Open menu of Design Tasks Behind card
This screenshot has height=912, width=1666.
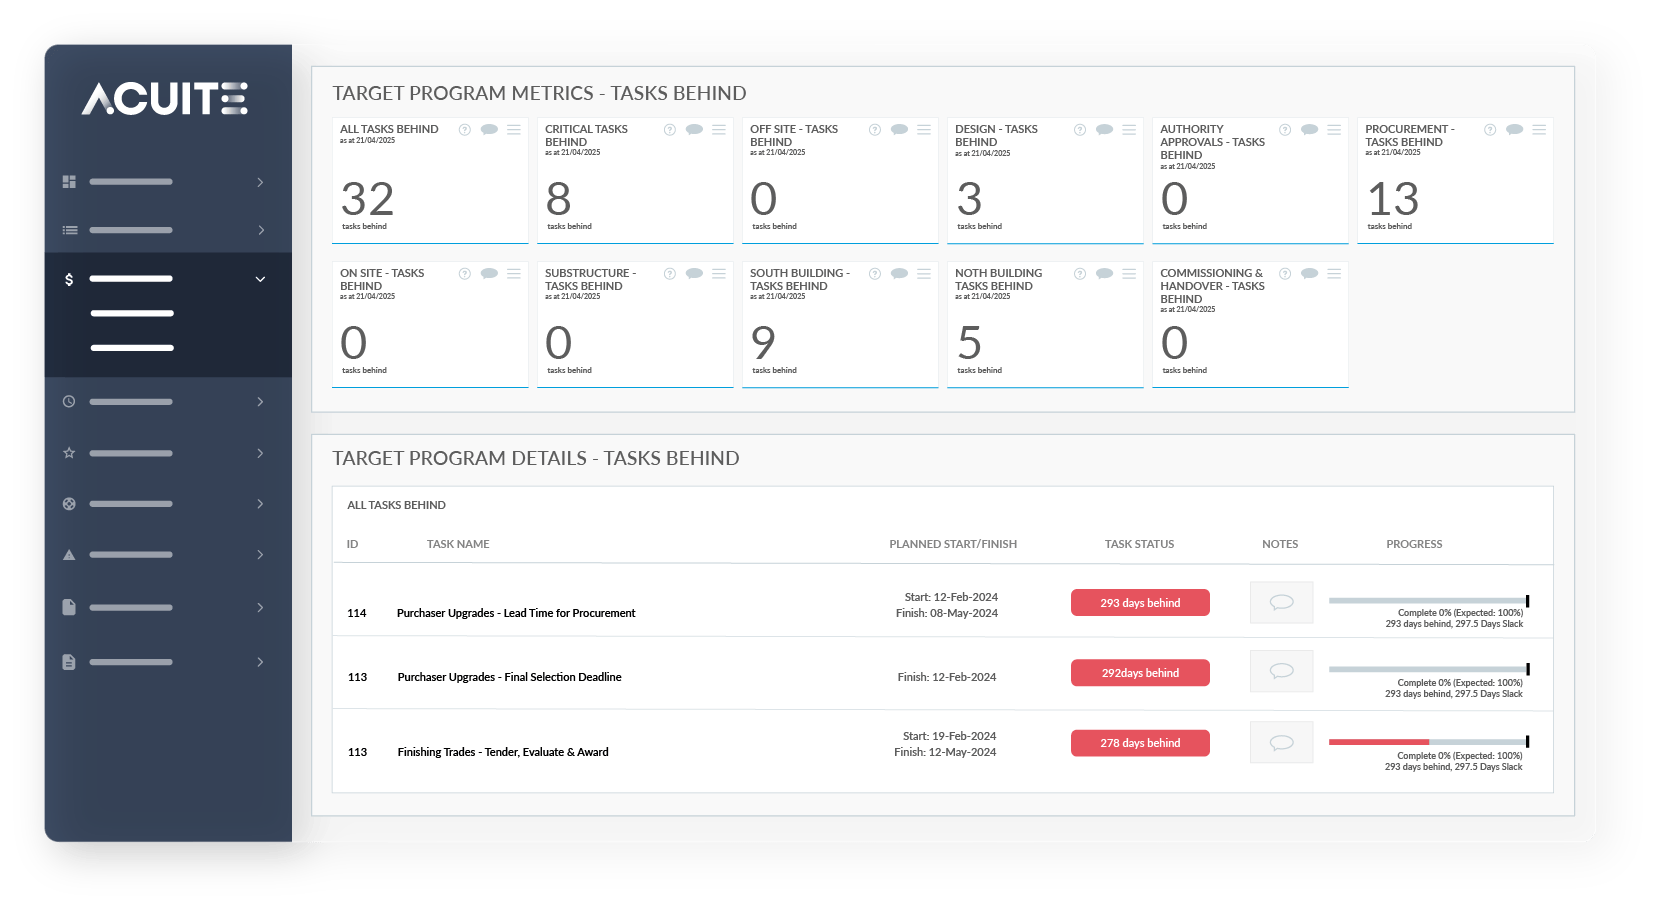[x=1129, y=130]
